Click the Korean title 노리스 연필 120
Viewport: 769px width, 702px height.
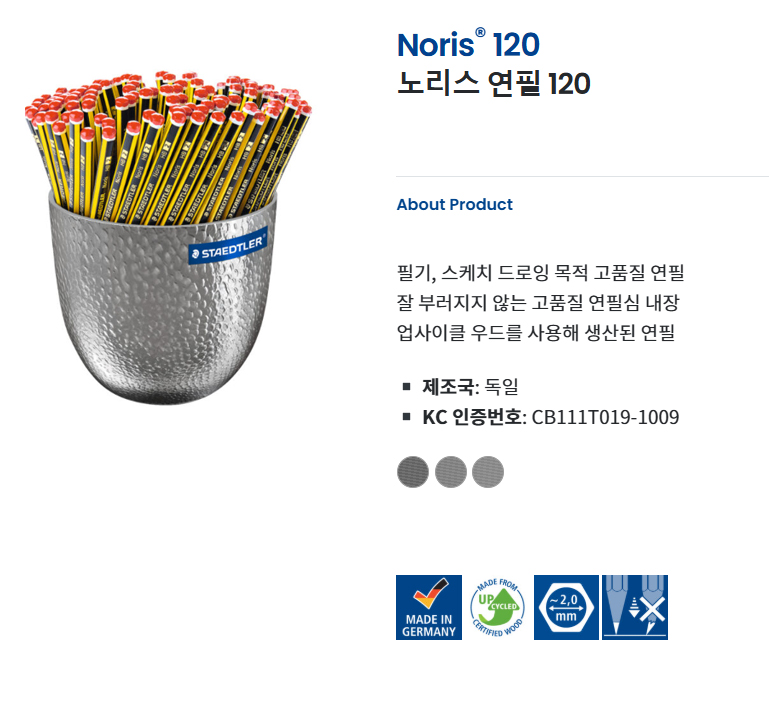pos(493,83)
